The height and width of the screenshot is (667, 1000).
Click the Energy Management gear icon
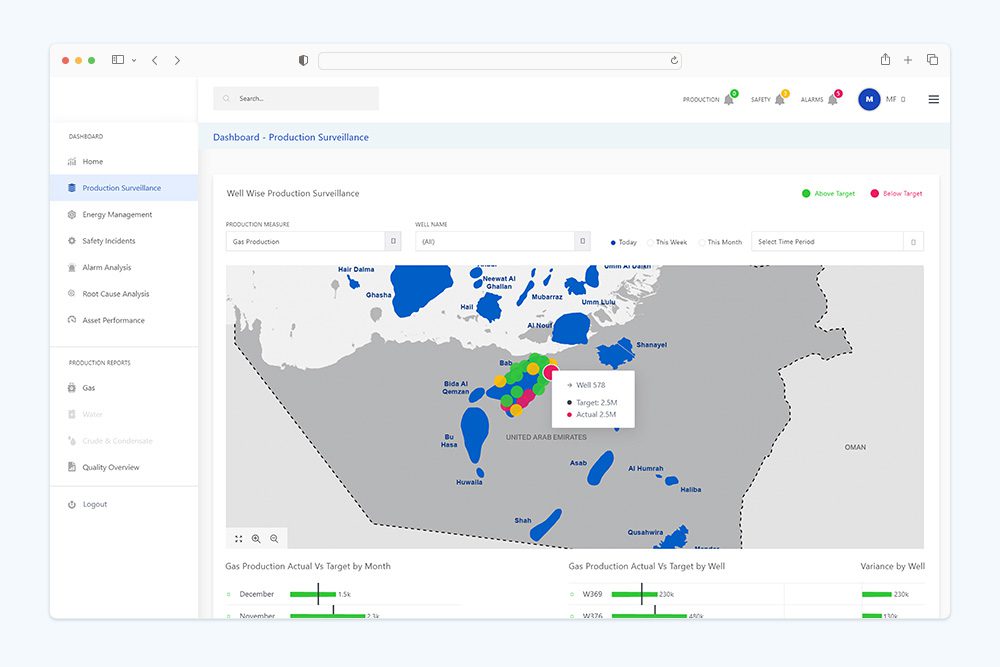[71, 214]
